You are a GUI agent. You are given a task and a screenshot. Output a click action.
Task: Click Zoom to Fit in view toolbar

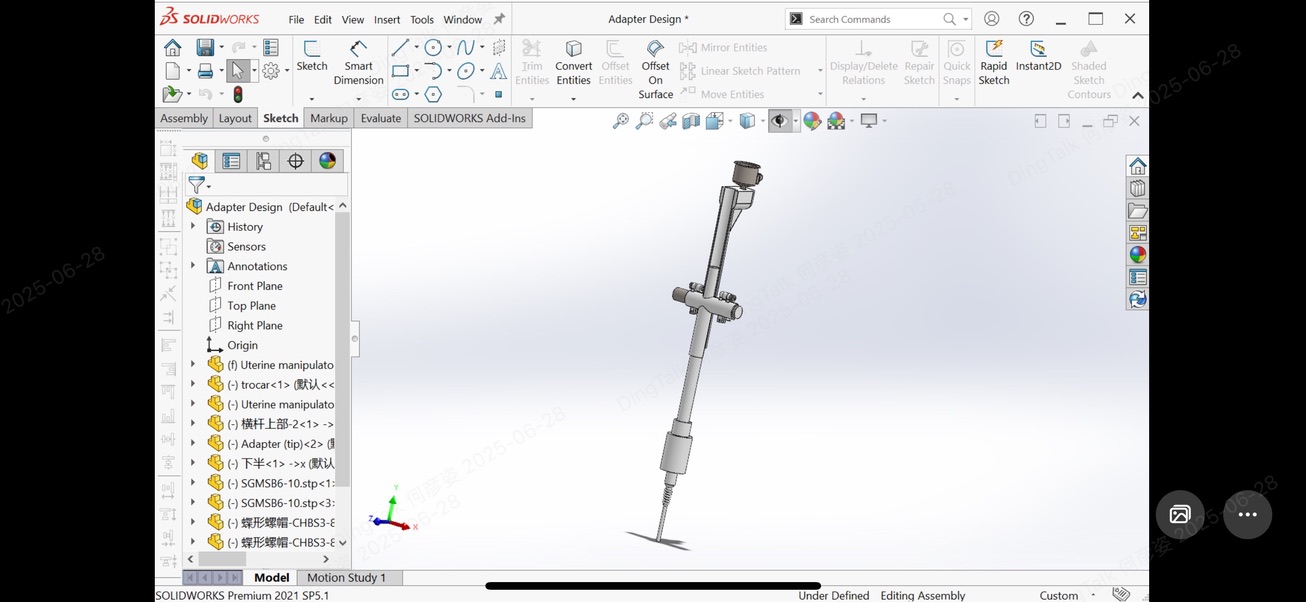[621, 121]
